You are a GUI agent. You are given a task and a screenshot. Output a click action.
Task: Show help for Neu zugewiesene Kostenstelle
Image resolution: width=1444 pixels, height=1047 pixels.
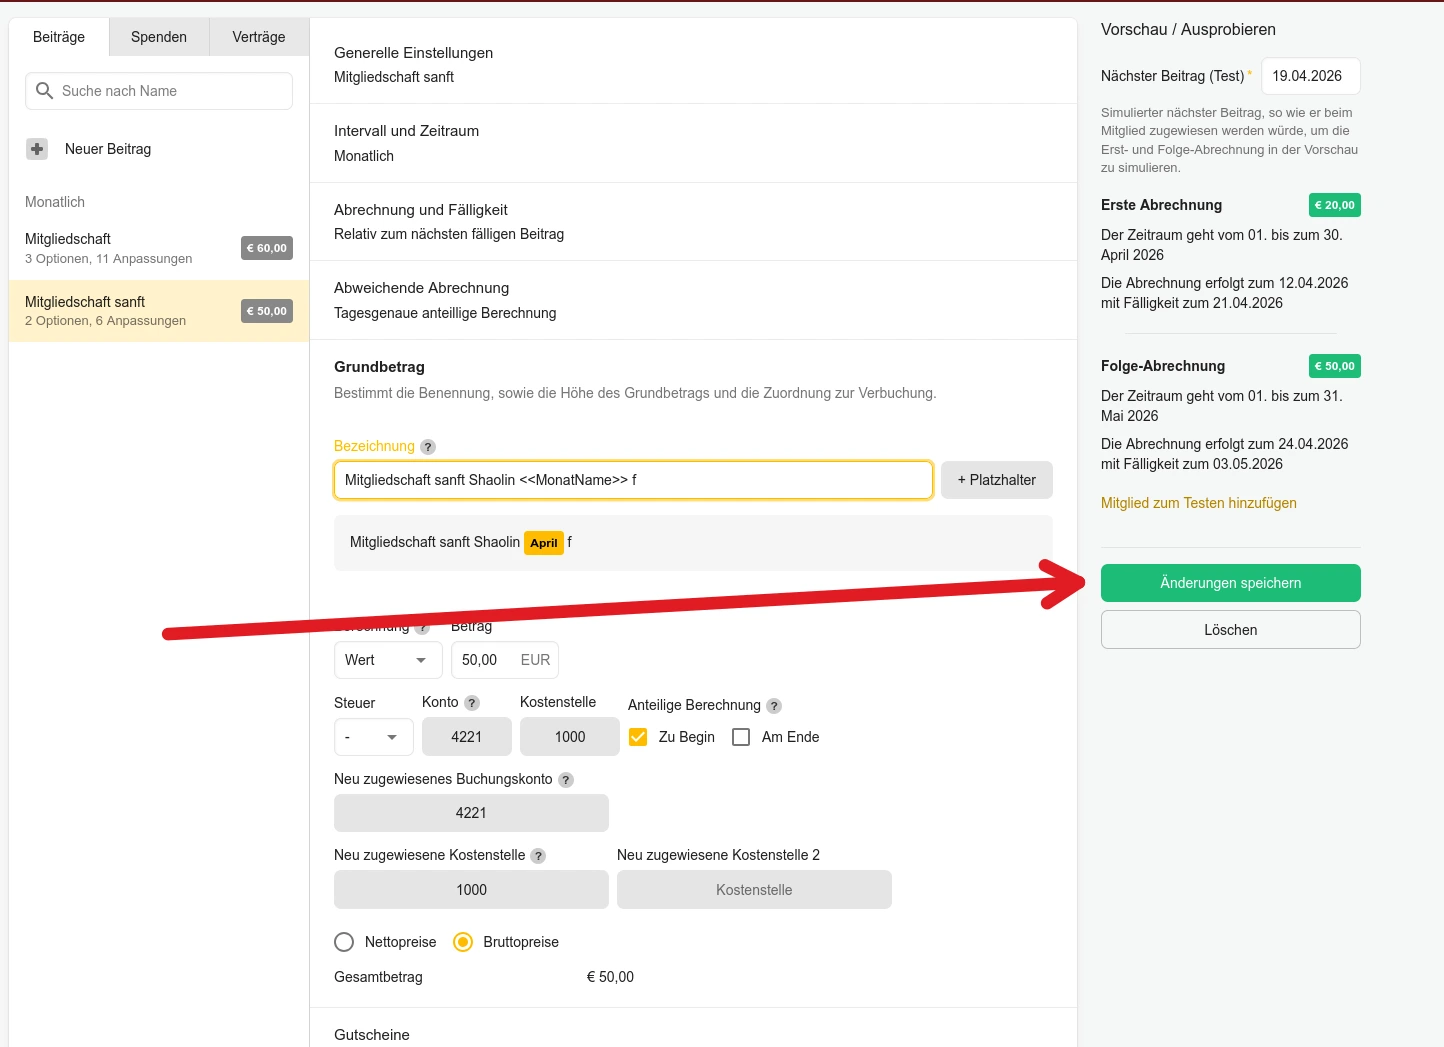tap(538, 856)
